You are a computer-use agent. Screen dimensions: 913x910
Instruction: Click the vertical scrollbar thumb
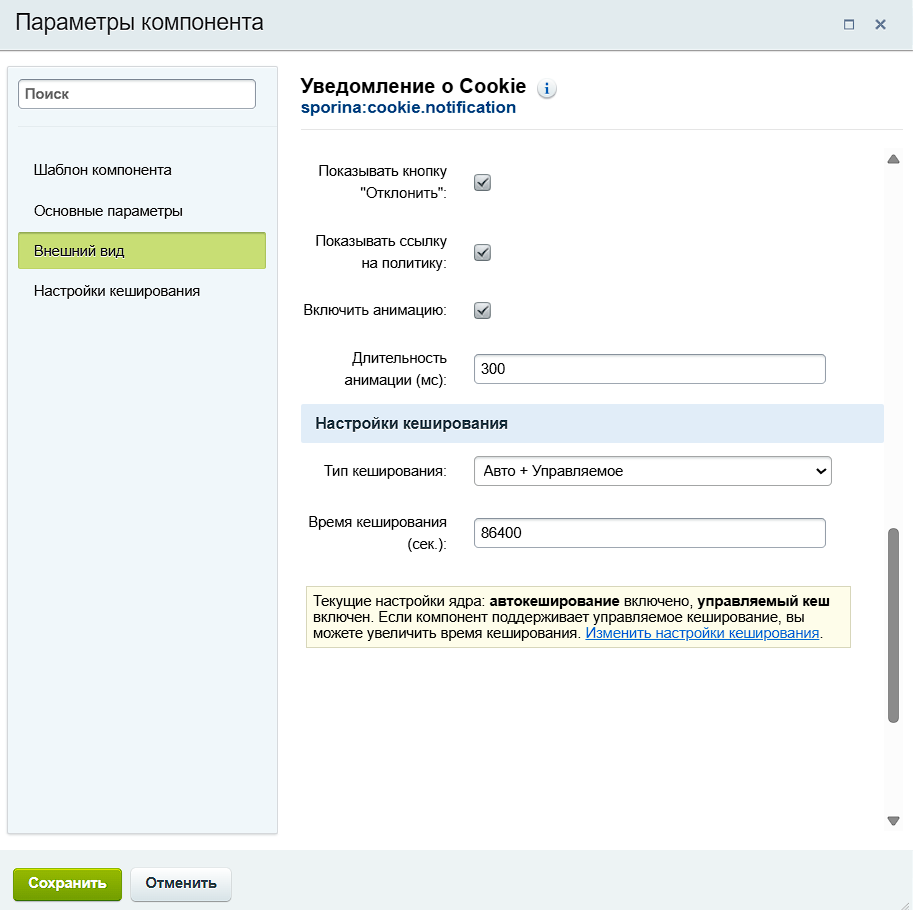(x=893, y=625)
